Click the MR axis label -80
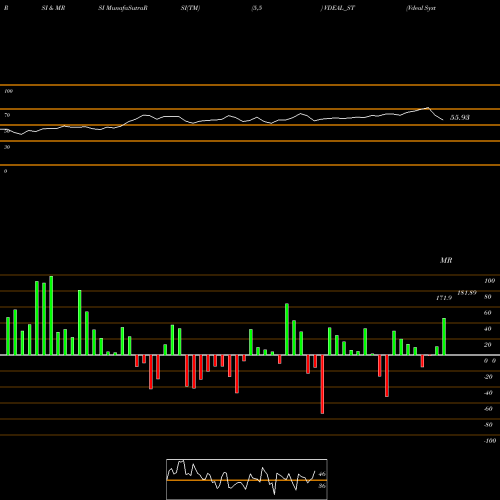This screenshot has height=500, width=500. [488, 425]
